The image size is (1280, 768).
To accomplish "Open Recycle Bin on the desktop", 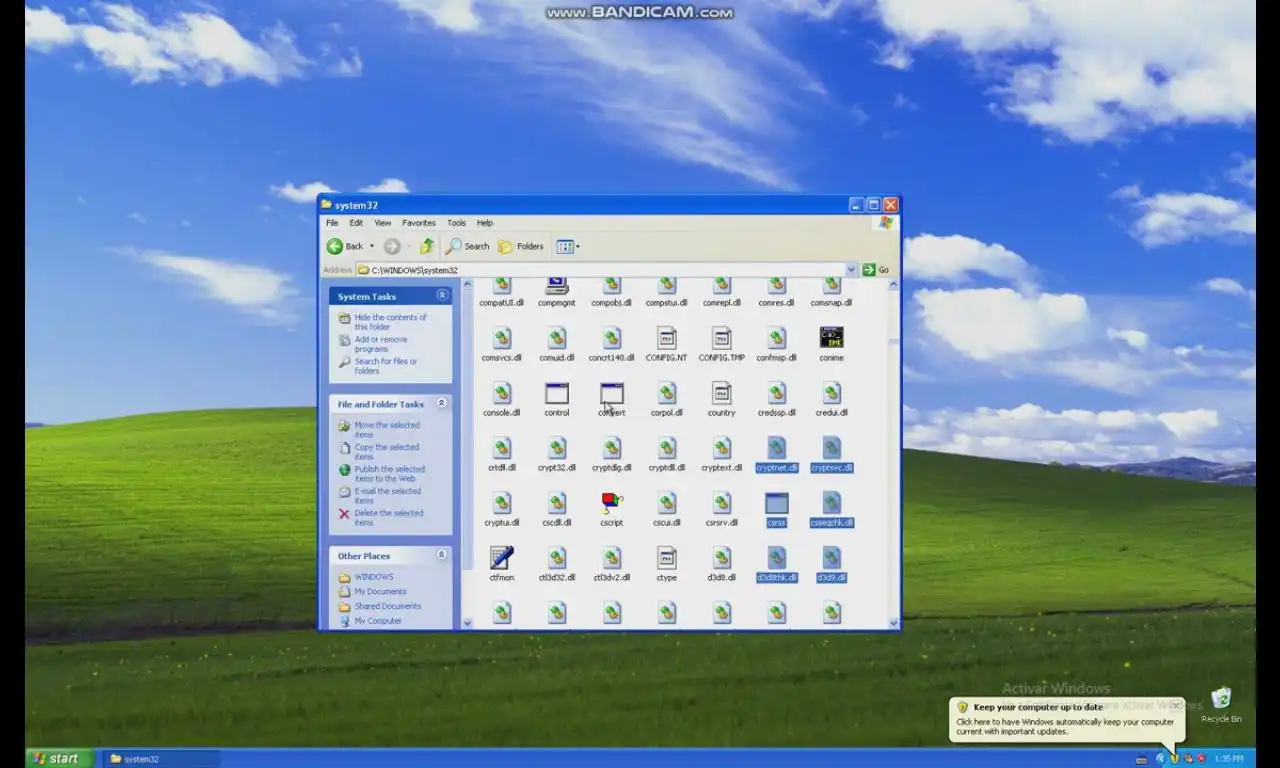I will pyautogui.click(x=1221, y=704).
